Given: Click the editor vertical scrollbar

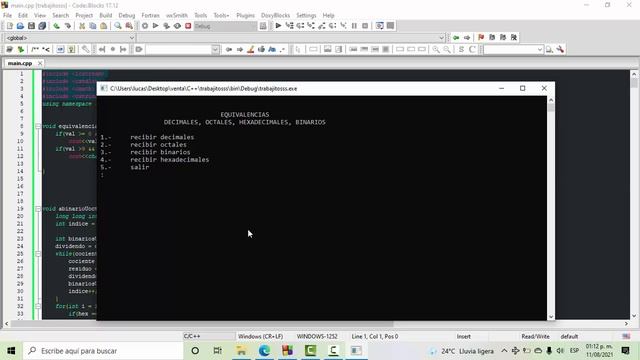Looking at the screenshot, I should 634,195.
